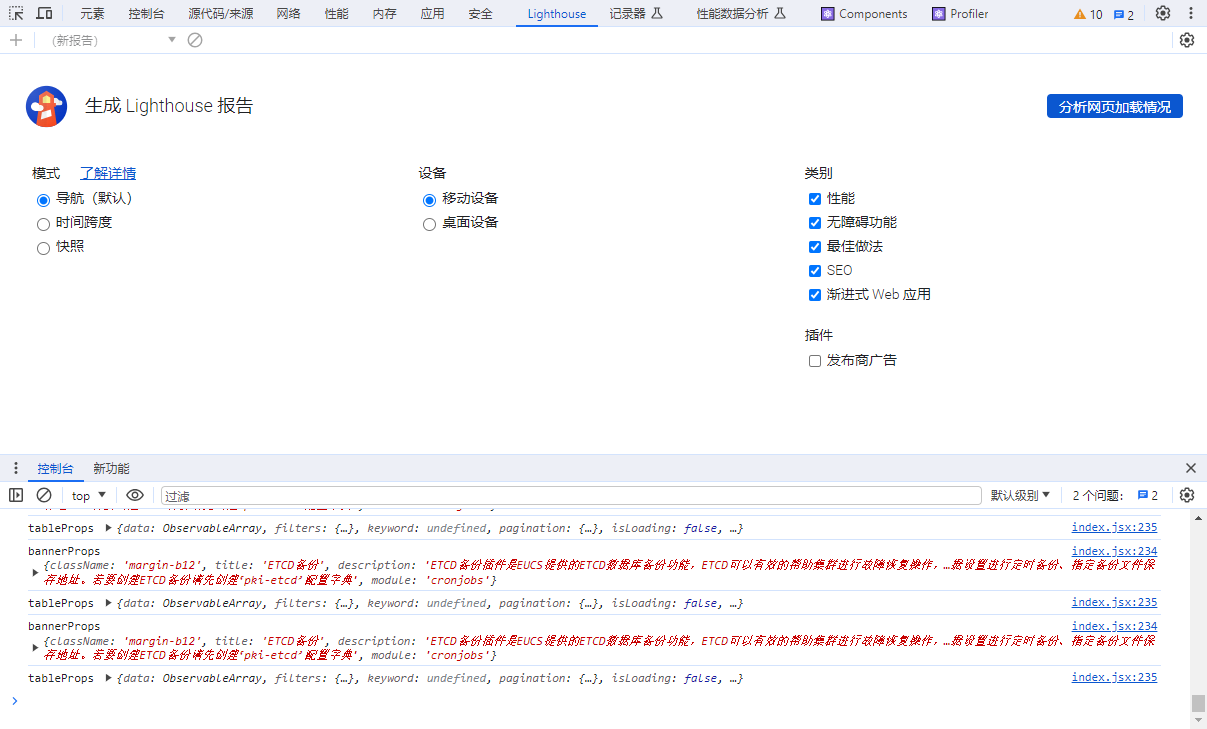Switch to the 源代码/来源 tab

tap(220, 14)
